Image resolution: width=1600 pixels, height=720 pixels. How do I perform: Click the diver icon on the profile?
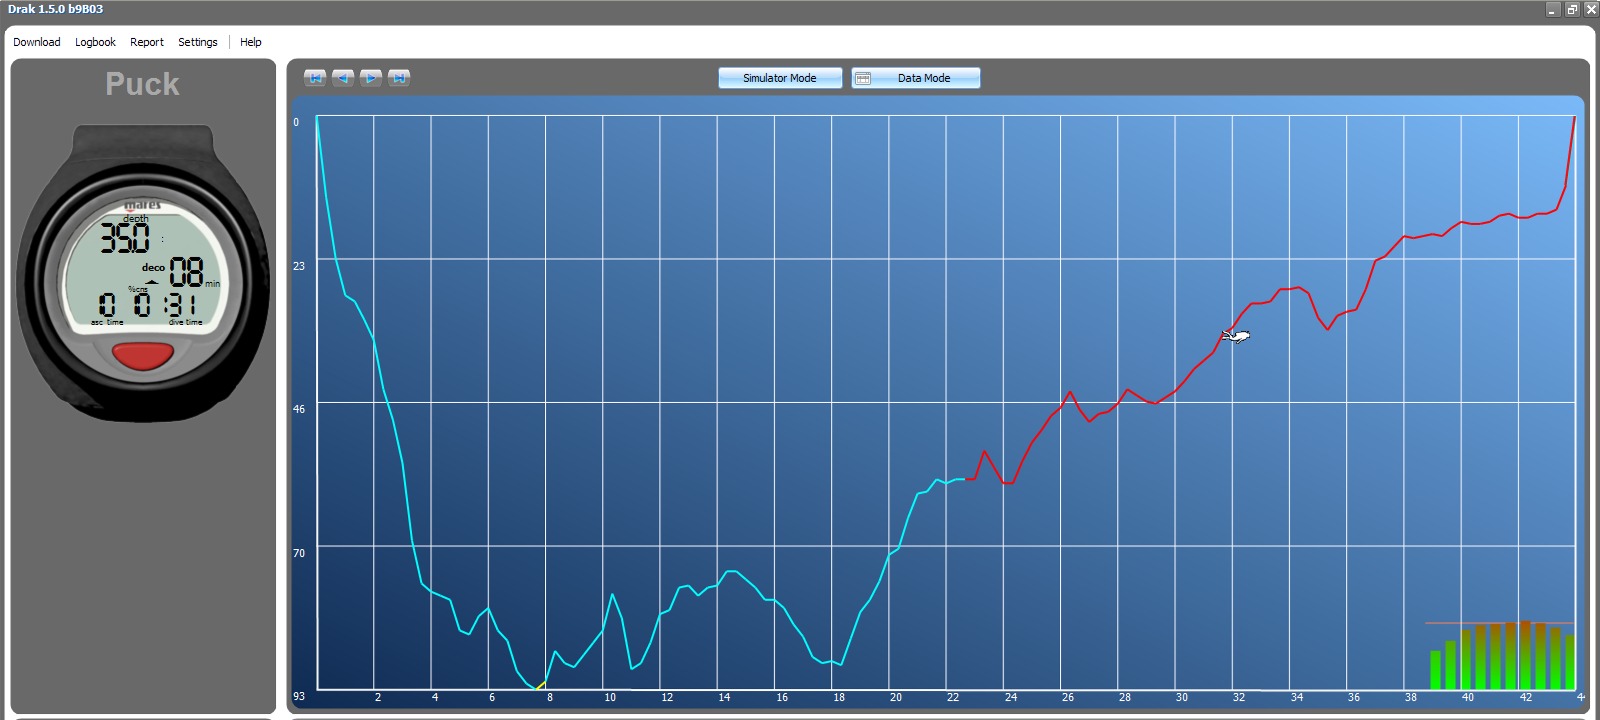pyautogui.click(x=1237, y=336)
